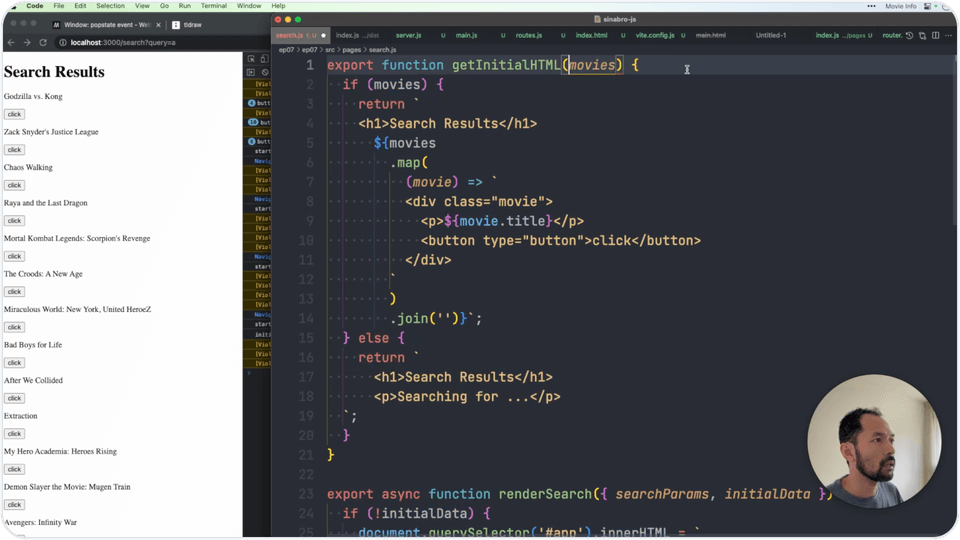Activate DevTools inspect element picker
Image resolution: width=960 pixels, height=540 pixels.
tap(252, 59)
